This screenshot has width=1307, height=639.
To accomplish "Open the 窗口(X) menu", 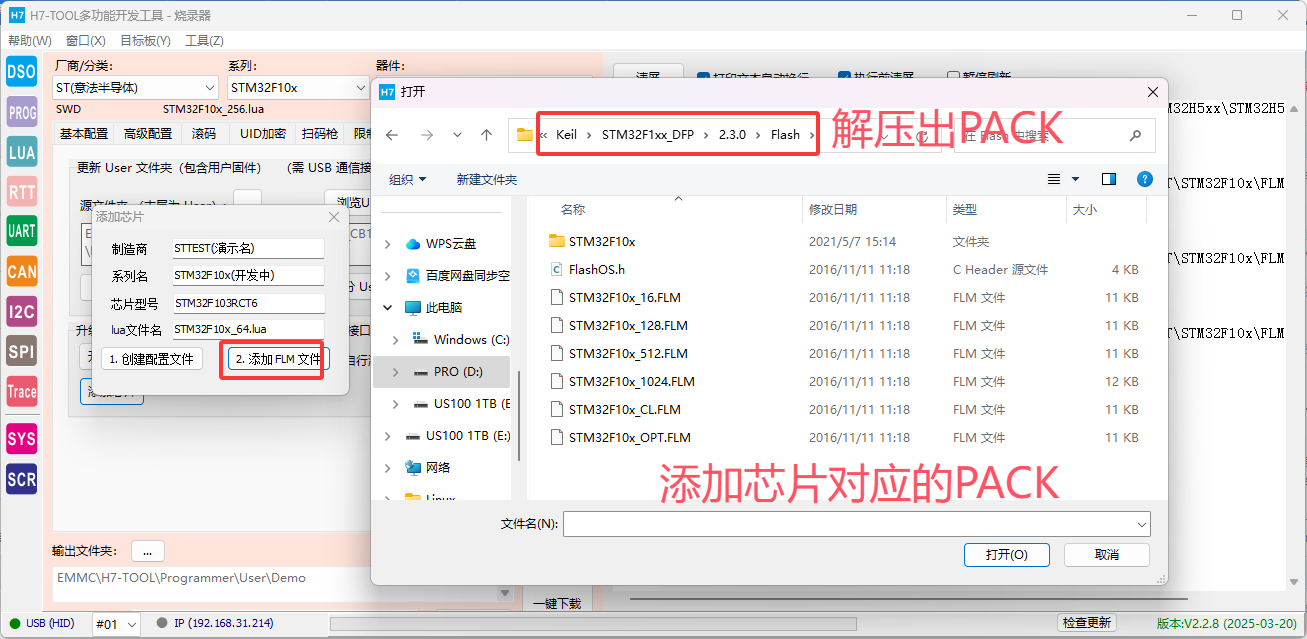I will point(86,41).
